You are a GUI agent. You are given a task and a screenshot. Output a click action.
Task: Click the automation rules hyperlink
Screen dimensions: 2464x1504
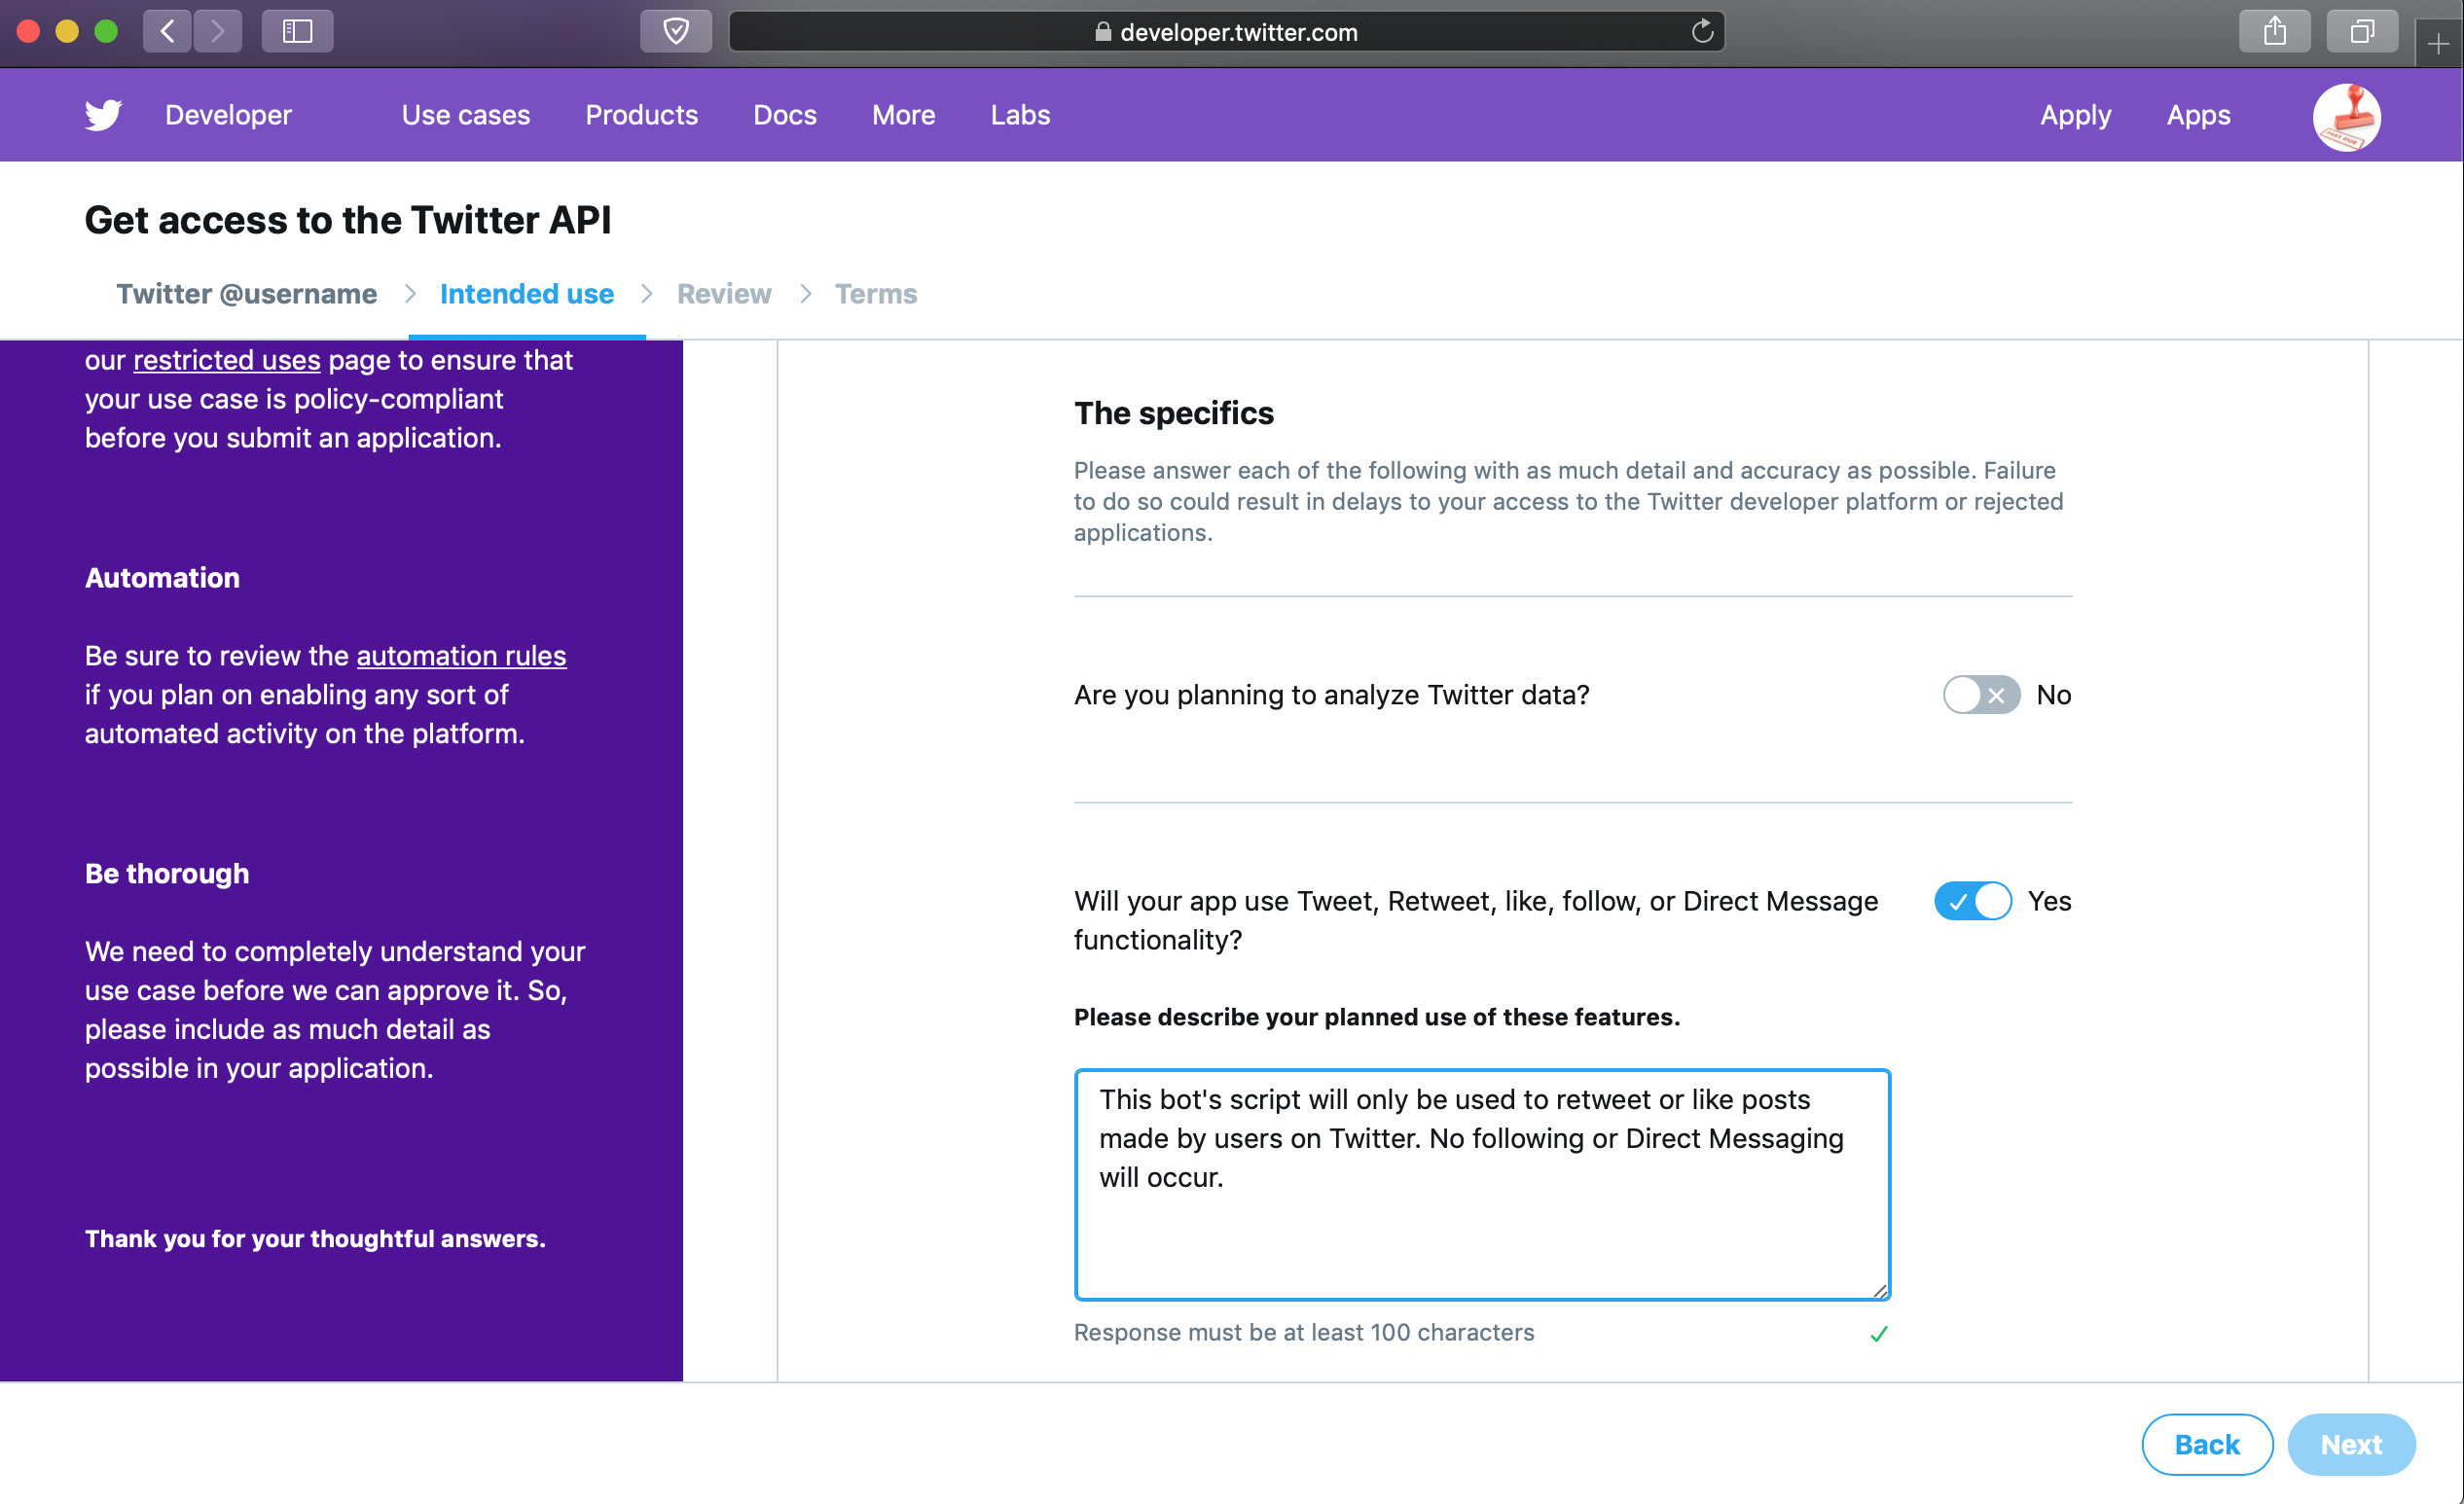(x=461, y=656)
